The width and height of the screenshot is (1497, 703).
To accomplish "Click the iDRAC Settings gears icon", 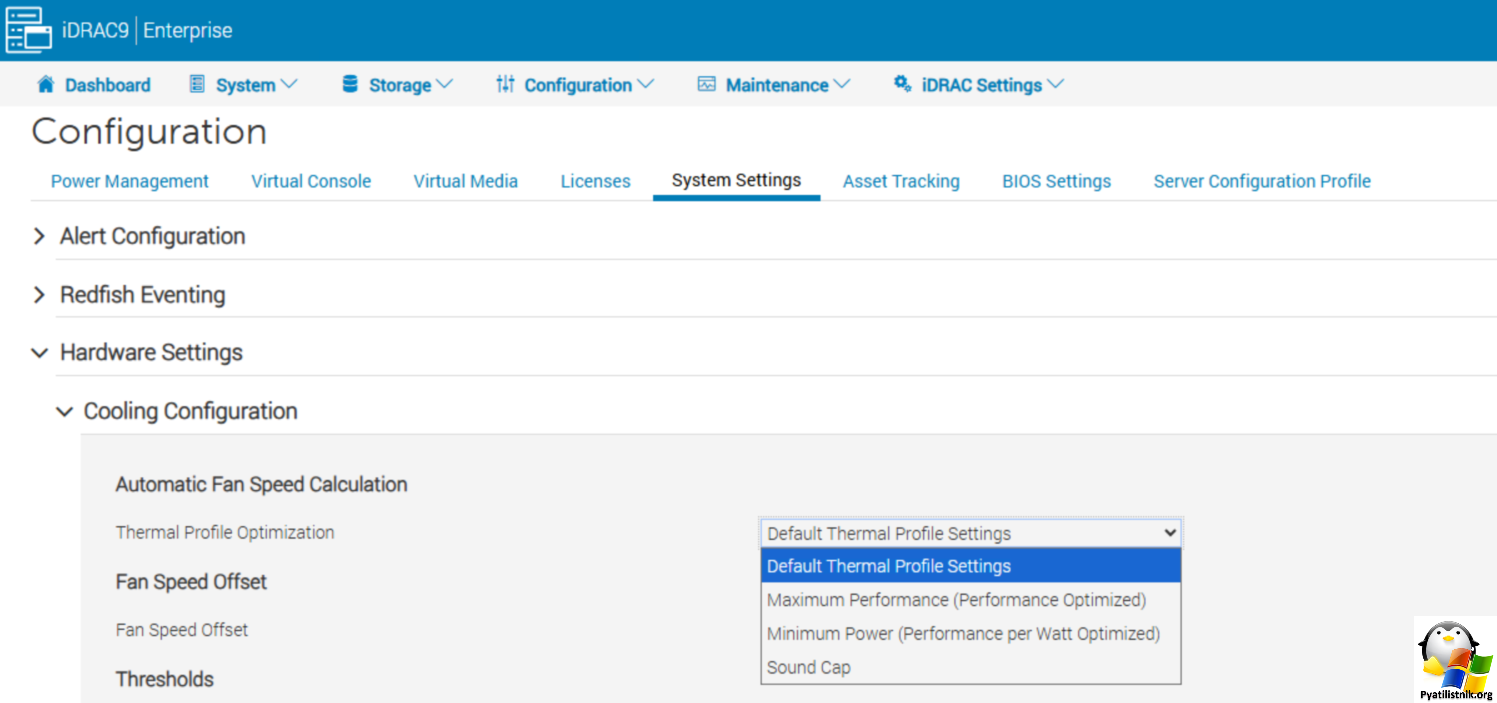I will click(x=902, y=84).
